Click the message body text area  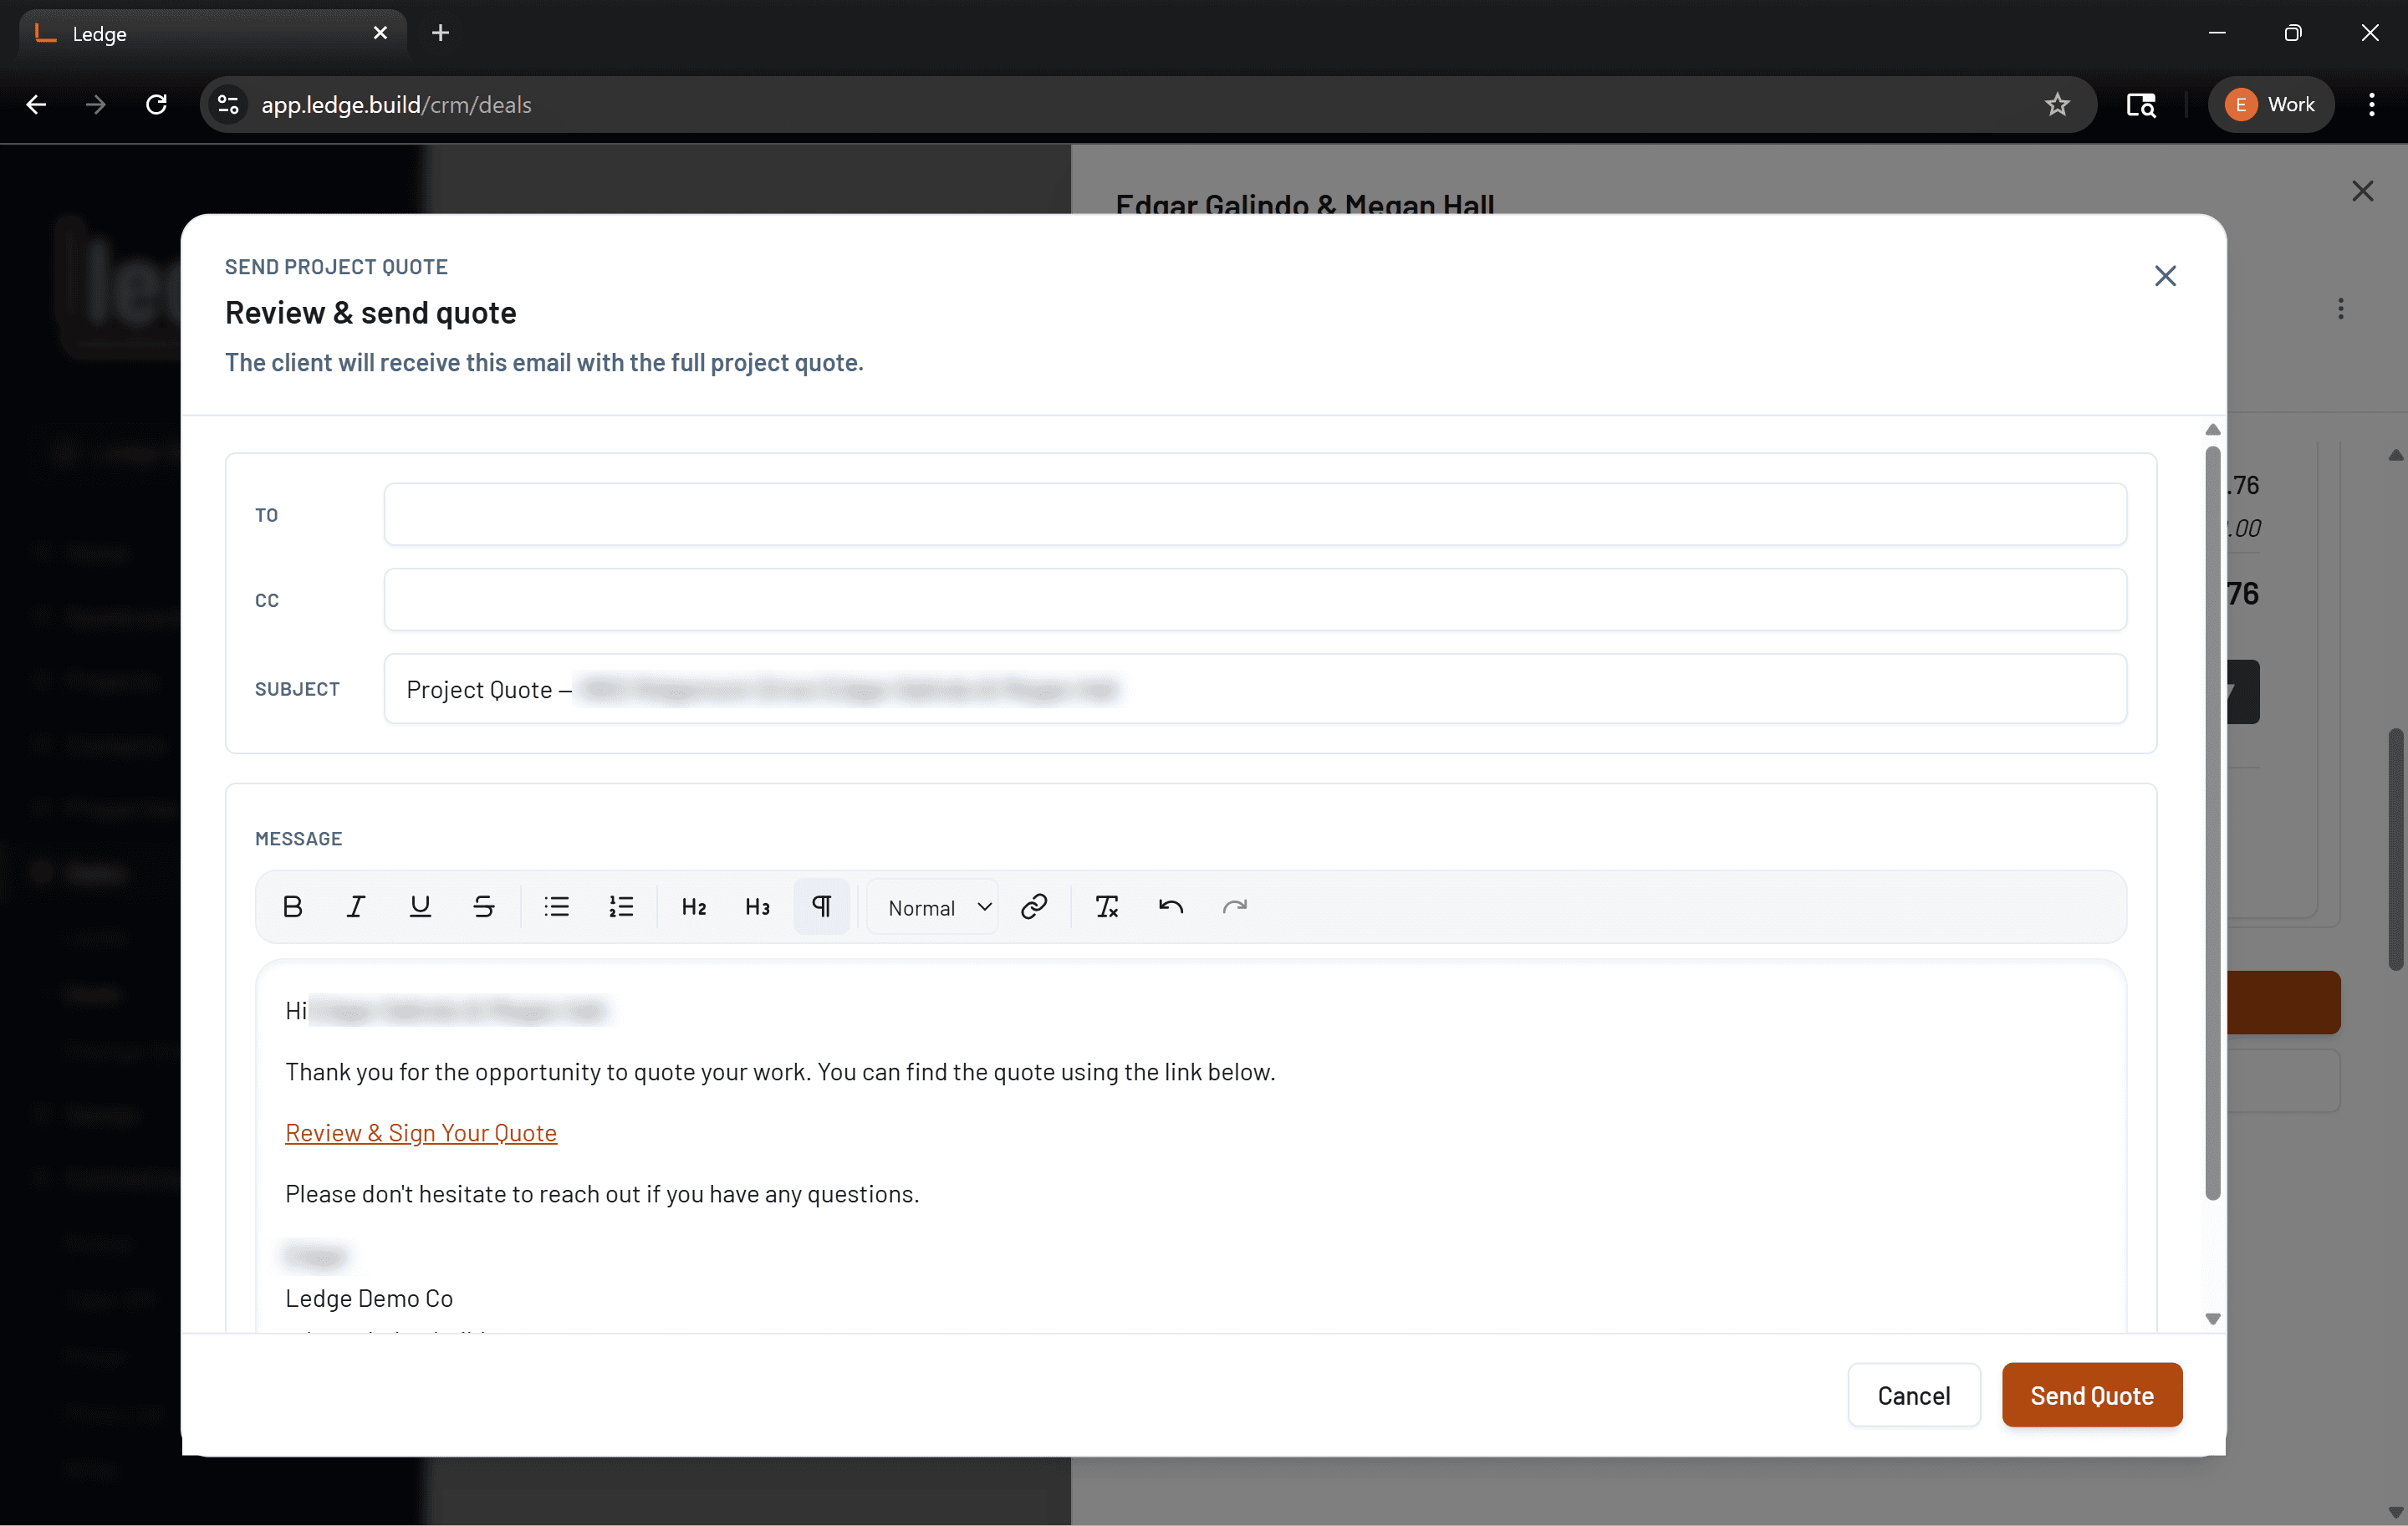1190,1147
